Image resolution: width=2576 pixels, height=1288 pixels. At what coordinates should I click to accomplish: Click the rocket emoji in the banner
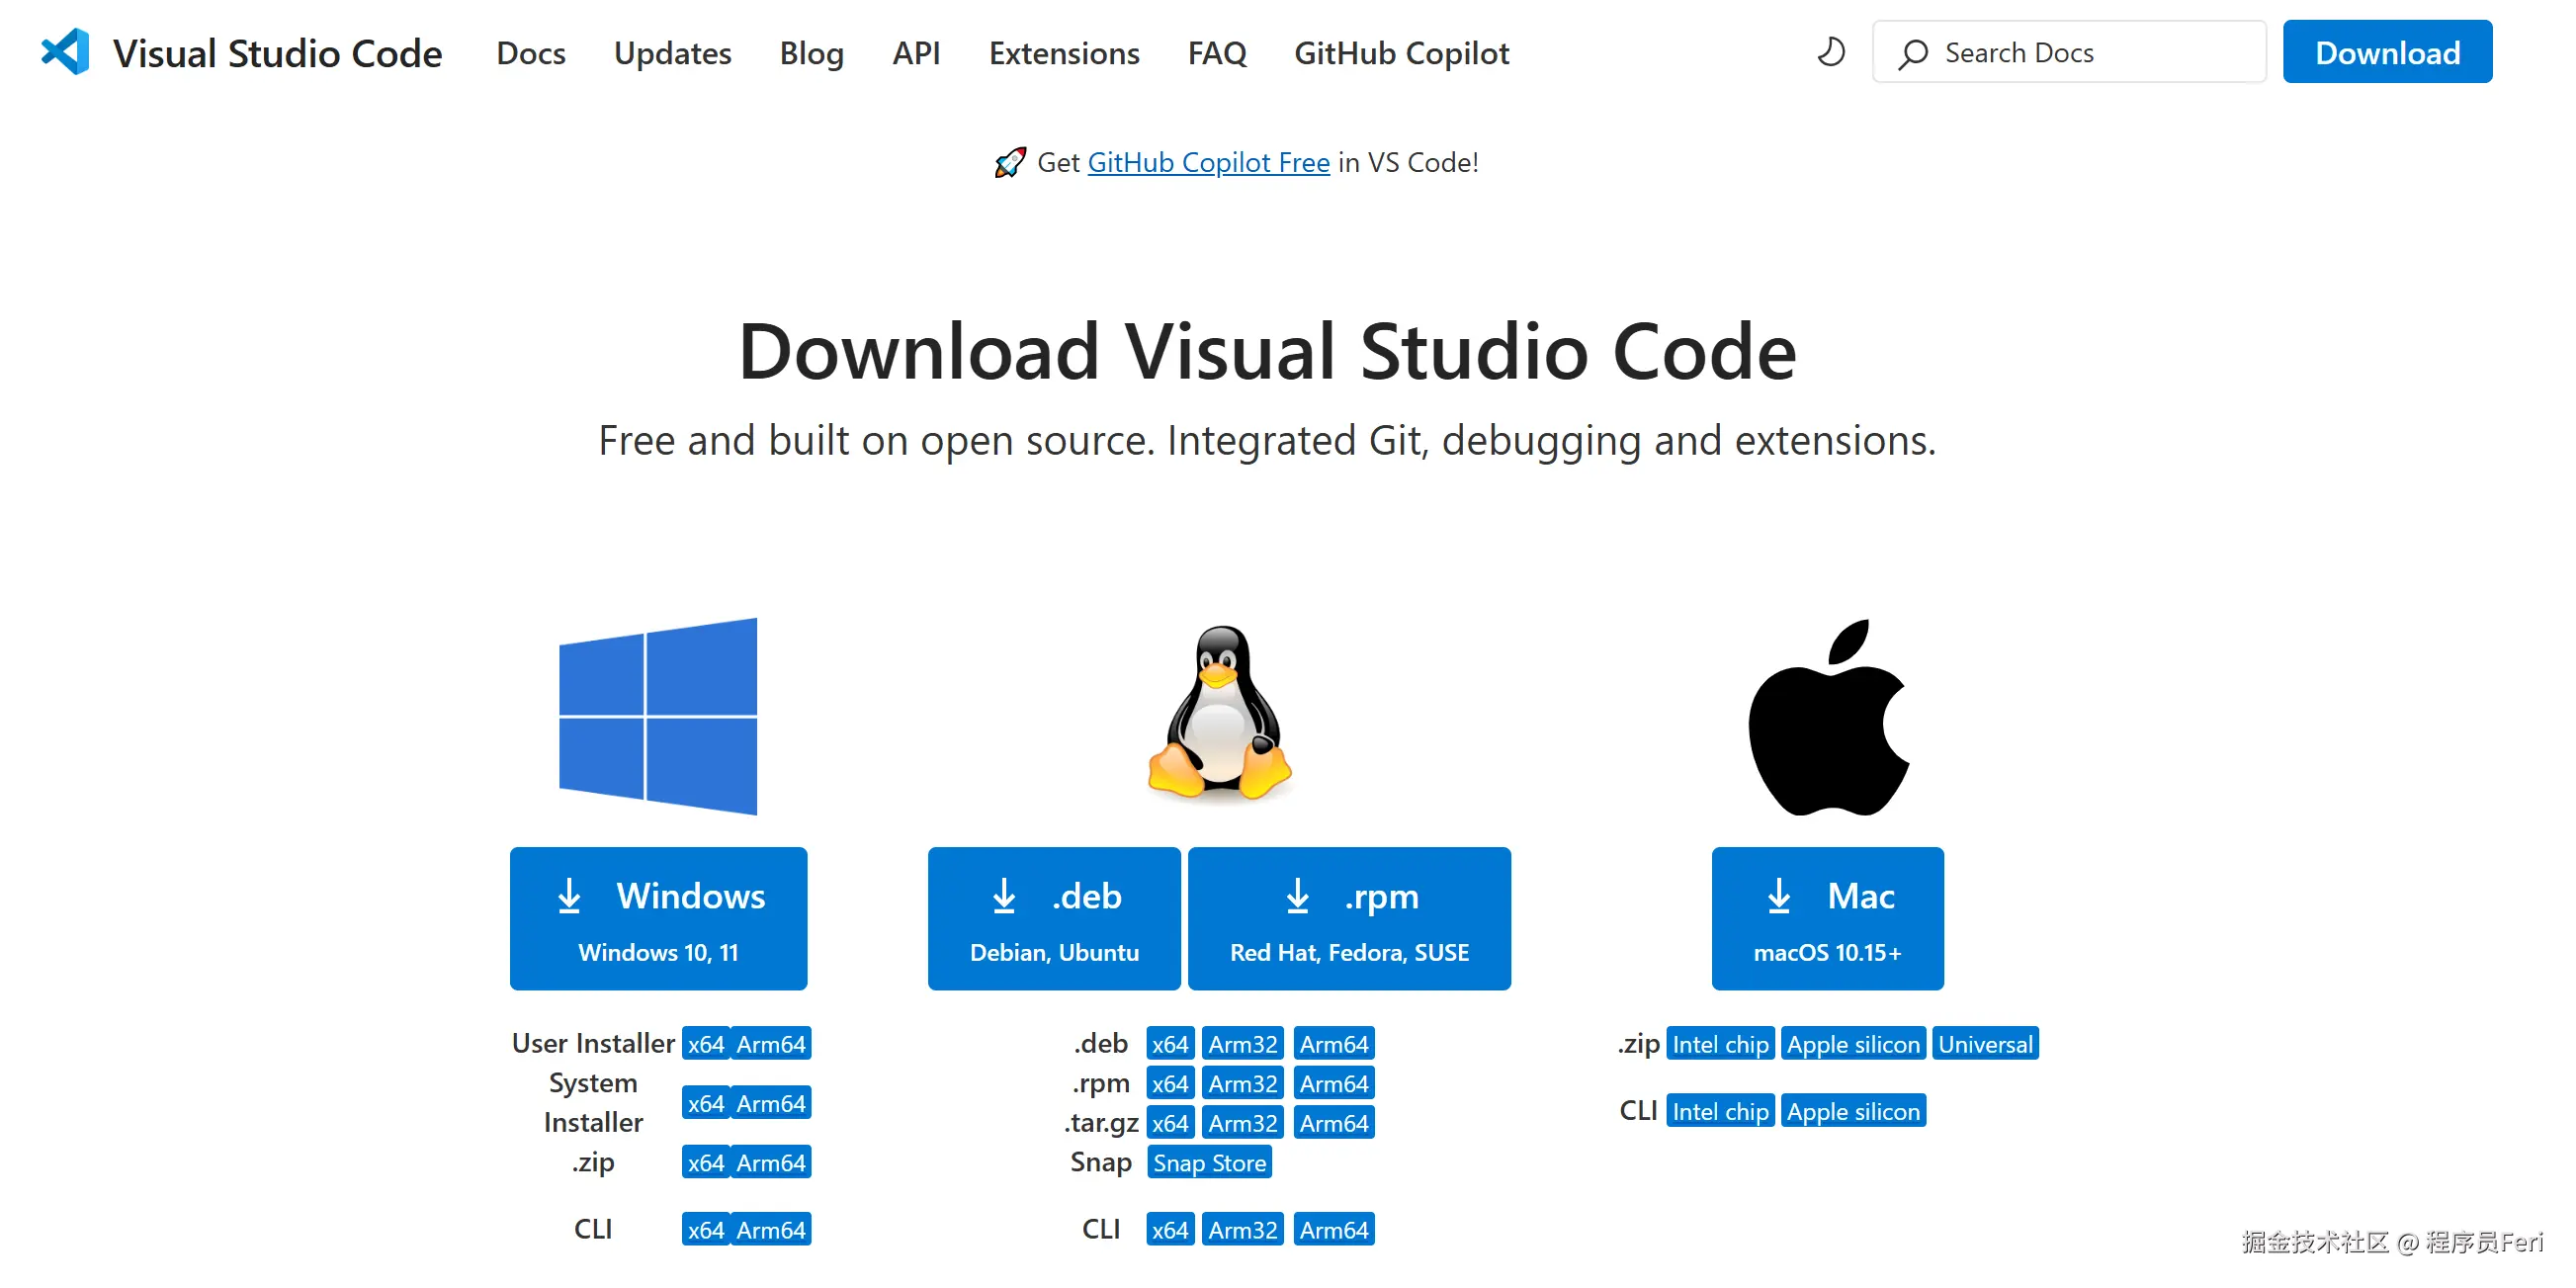1010,162
